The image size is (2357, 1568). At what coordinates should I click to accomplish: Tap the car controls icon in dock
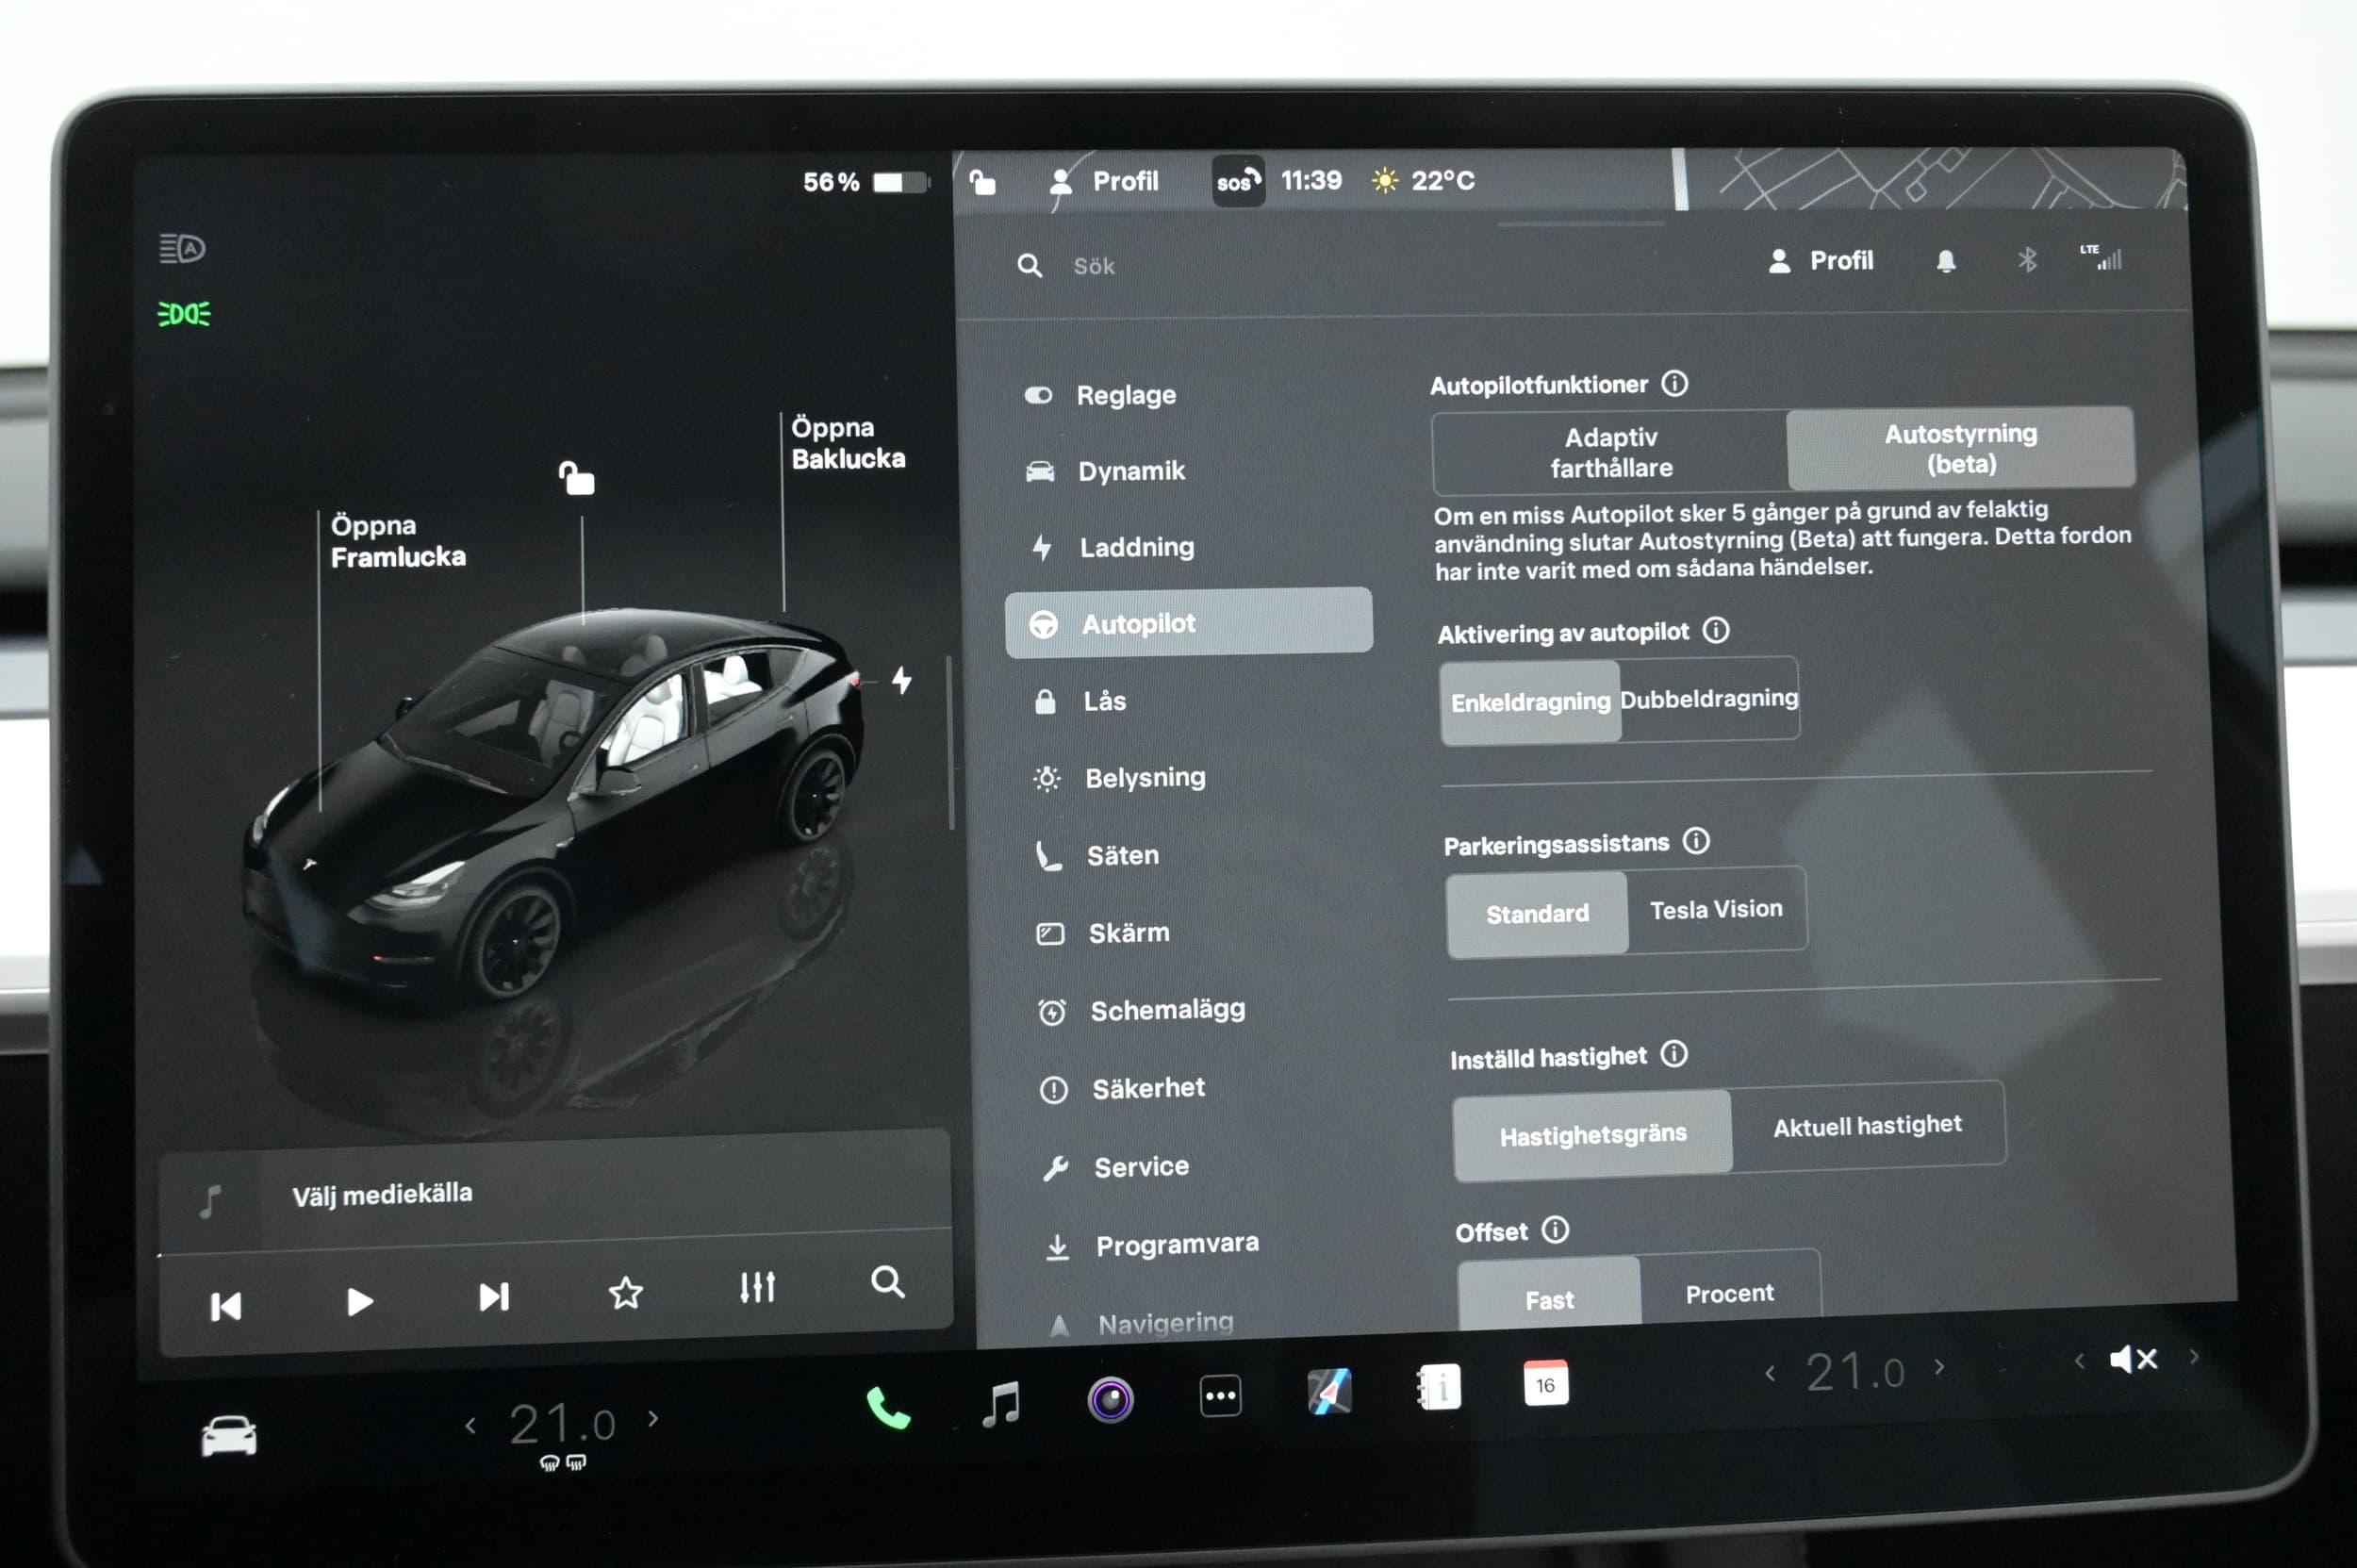pos(229,1436)
